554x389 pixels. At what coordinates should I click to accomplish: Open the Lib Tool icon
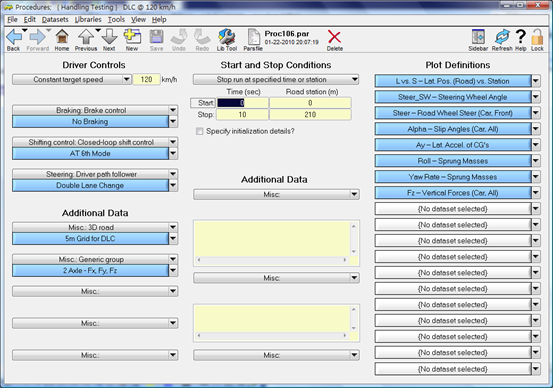(227, 37)
